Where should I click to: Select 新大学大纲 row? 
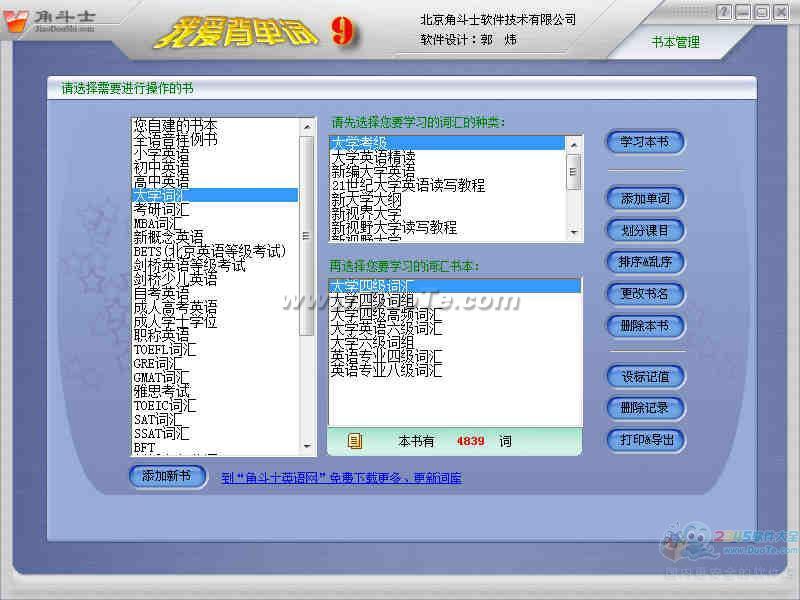tap(447, 199)
